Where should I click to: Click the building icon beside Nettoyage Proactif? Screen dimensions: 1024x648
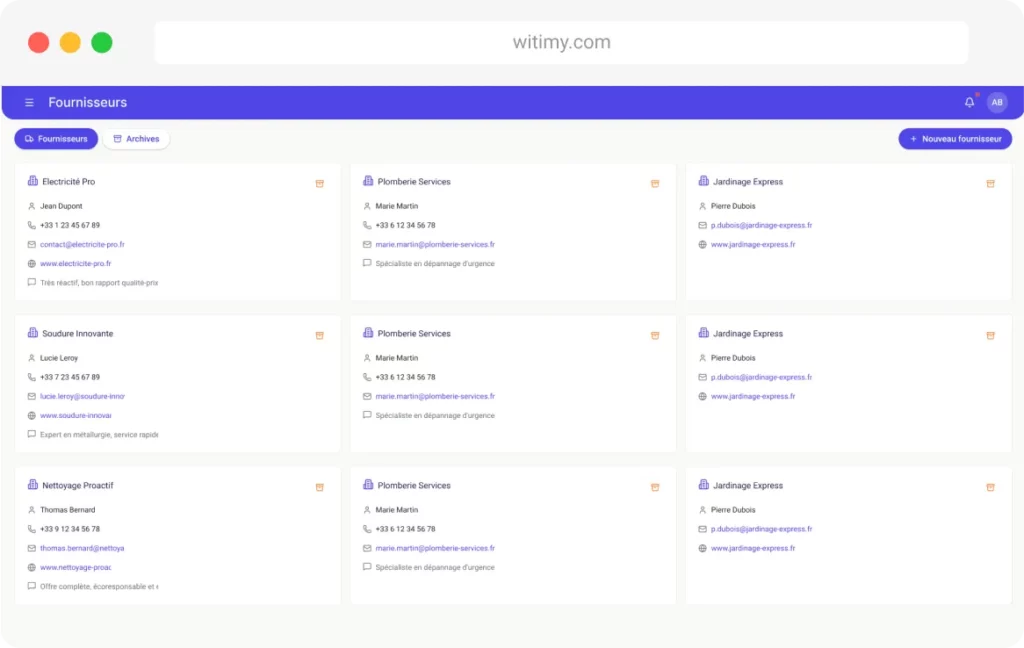click(33, 485)
